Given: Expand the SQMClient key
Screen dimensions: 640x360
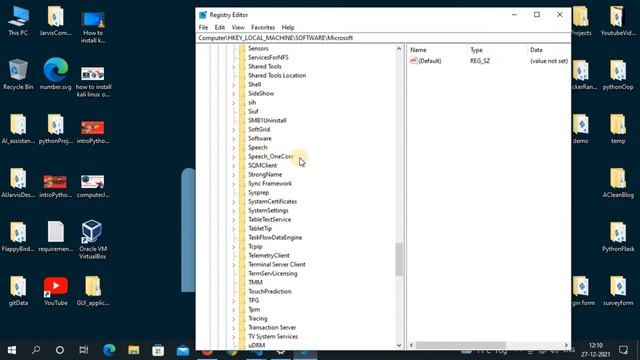Looking at the screenshot, I should (234, 166).
